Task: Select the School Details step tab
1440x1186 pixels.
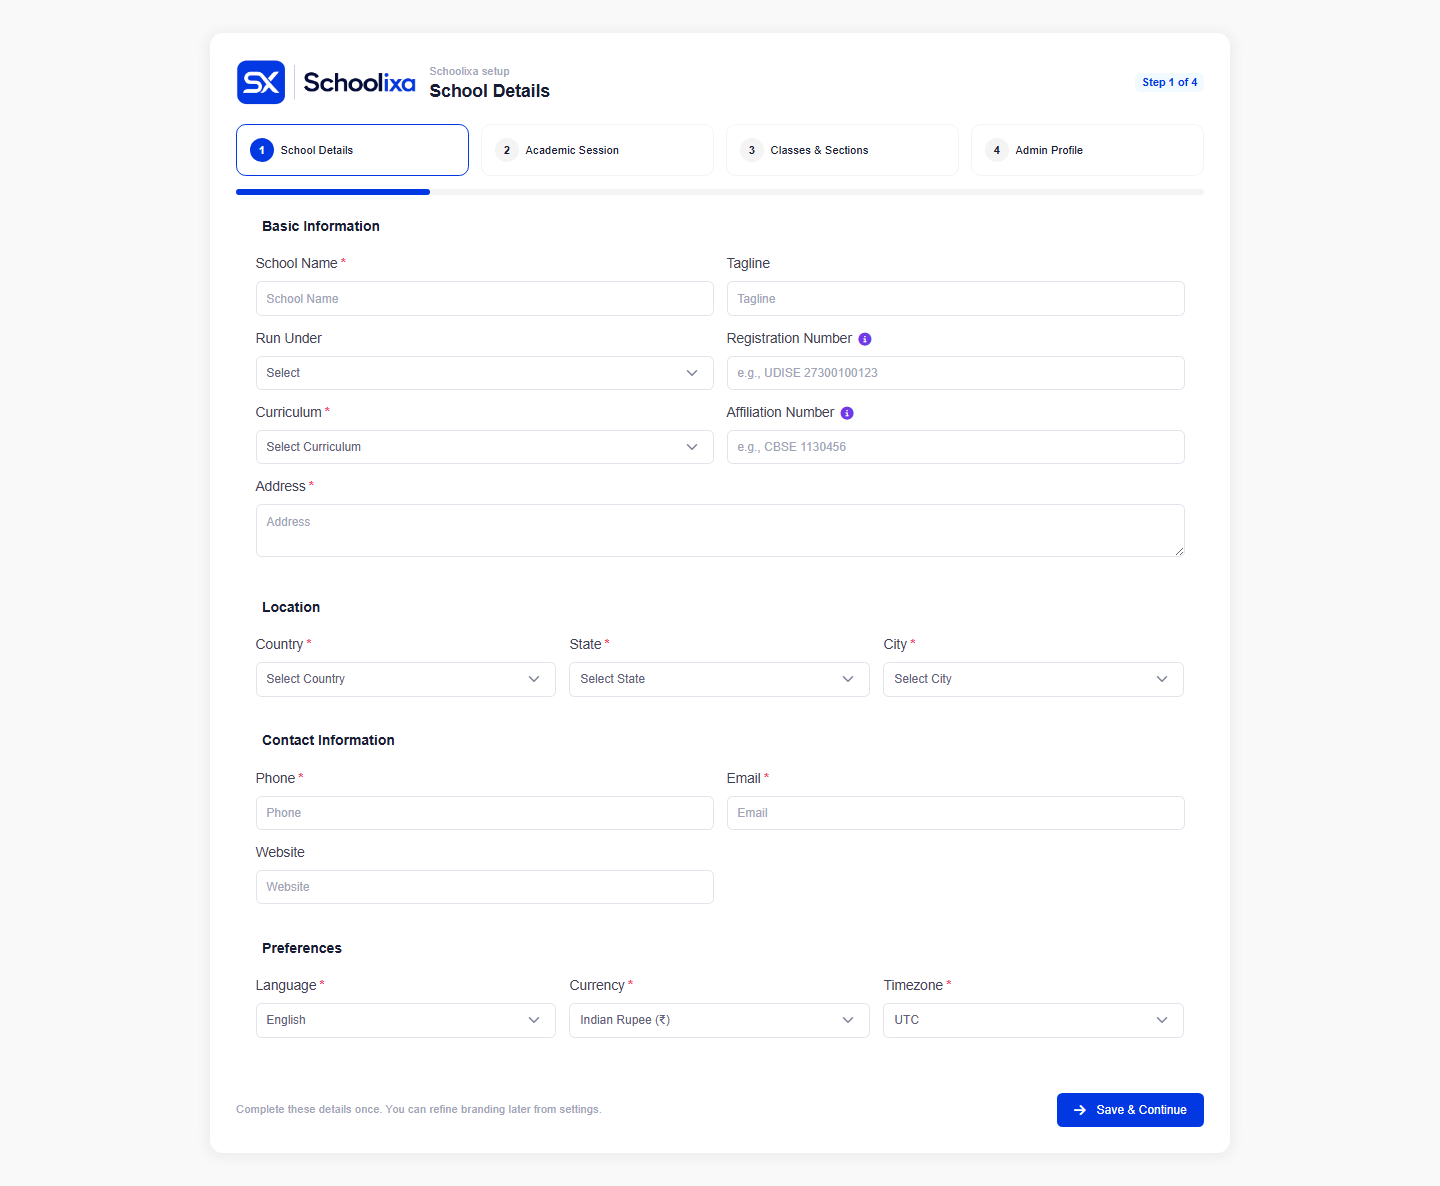Action: 353,150
